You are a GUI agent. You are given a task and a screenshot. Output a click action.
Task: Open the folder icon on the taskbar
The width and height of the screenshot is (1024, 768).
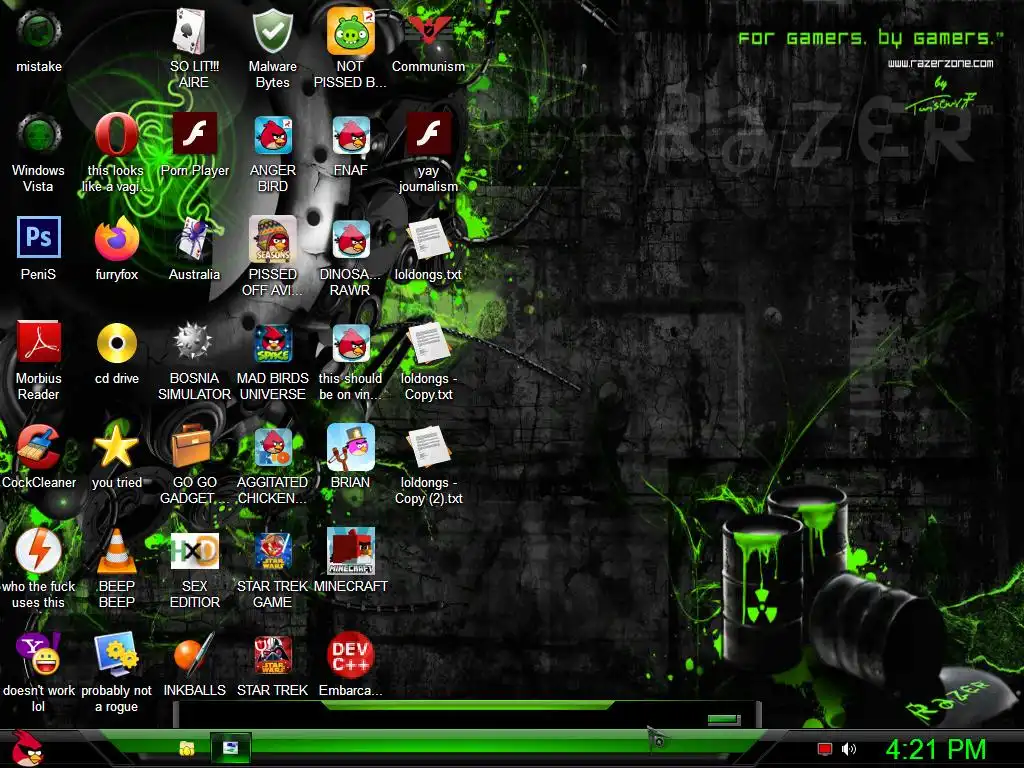click(x=187, y=748)
